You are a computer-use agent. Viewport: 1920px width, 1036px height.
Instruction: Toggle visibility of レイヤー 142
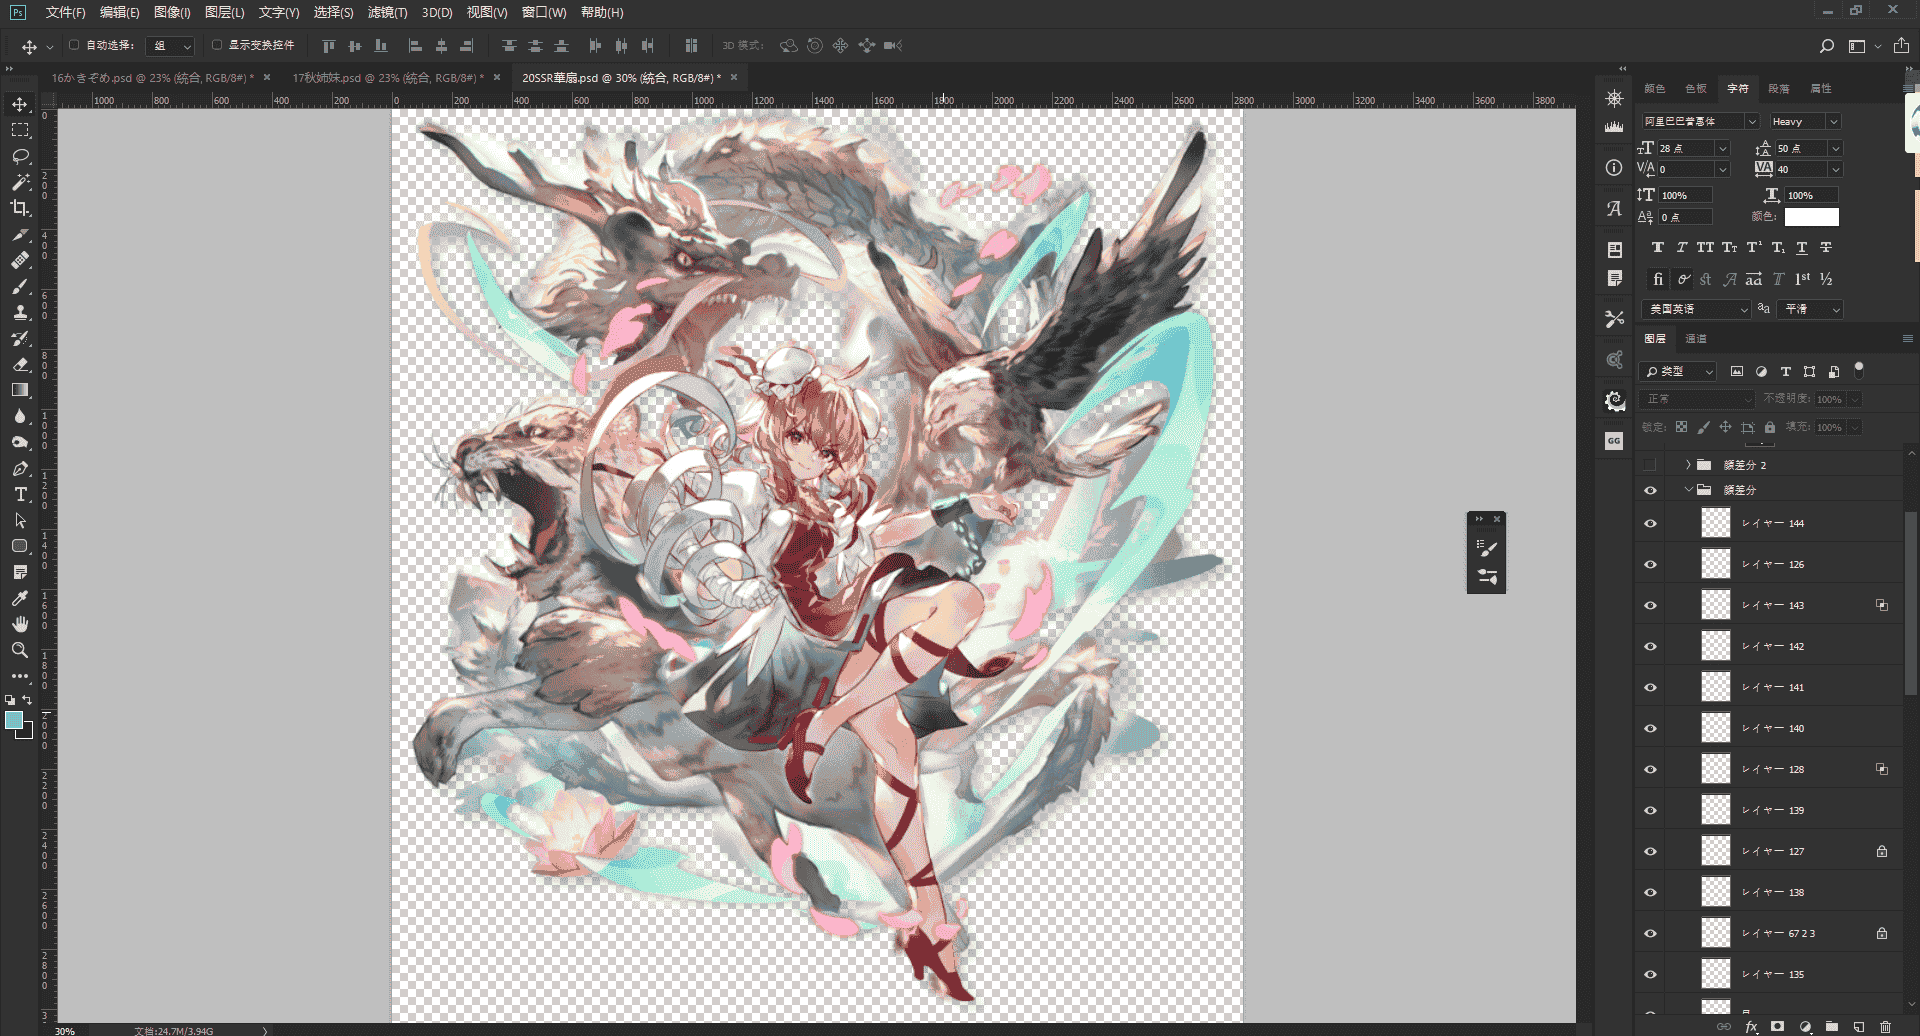coord(1650,646)
